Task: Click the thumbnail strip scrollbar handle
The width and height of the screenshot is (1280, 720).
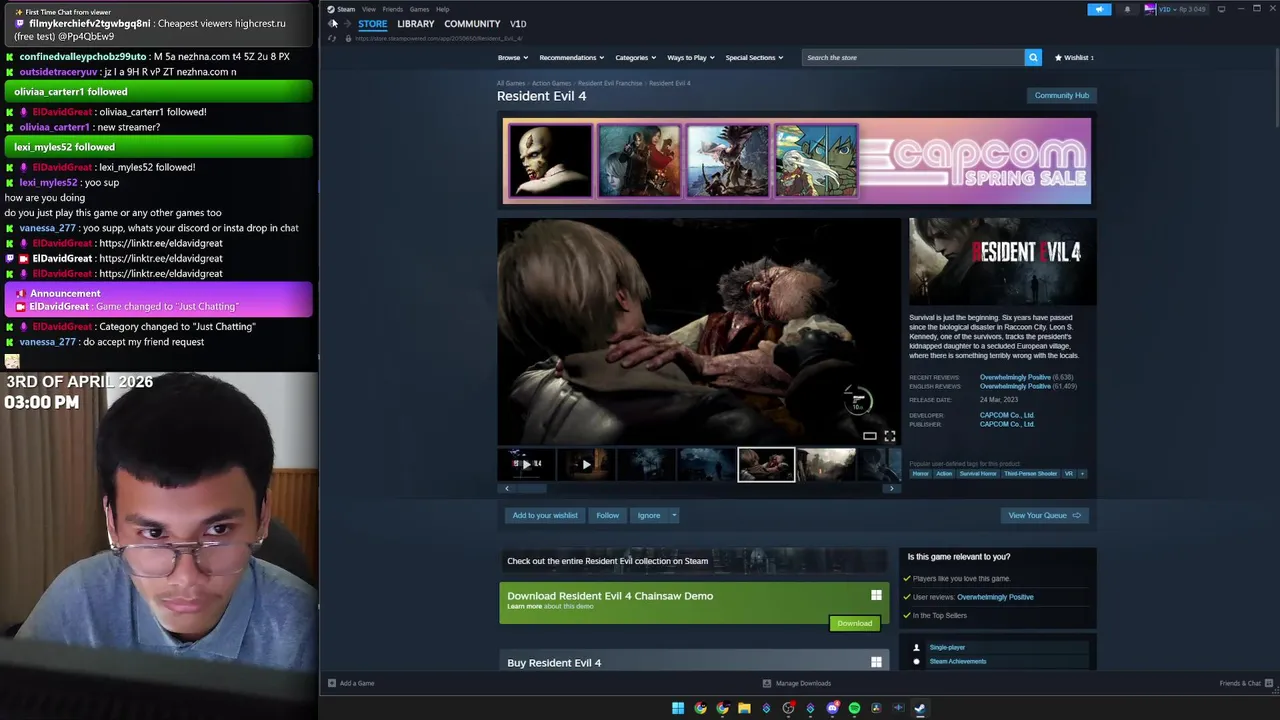Action: click(531, 488)
